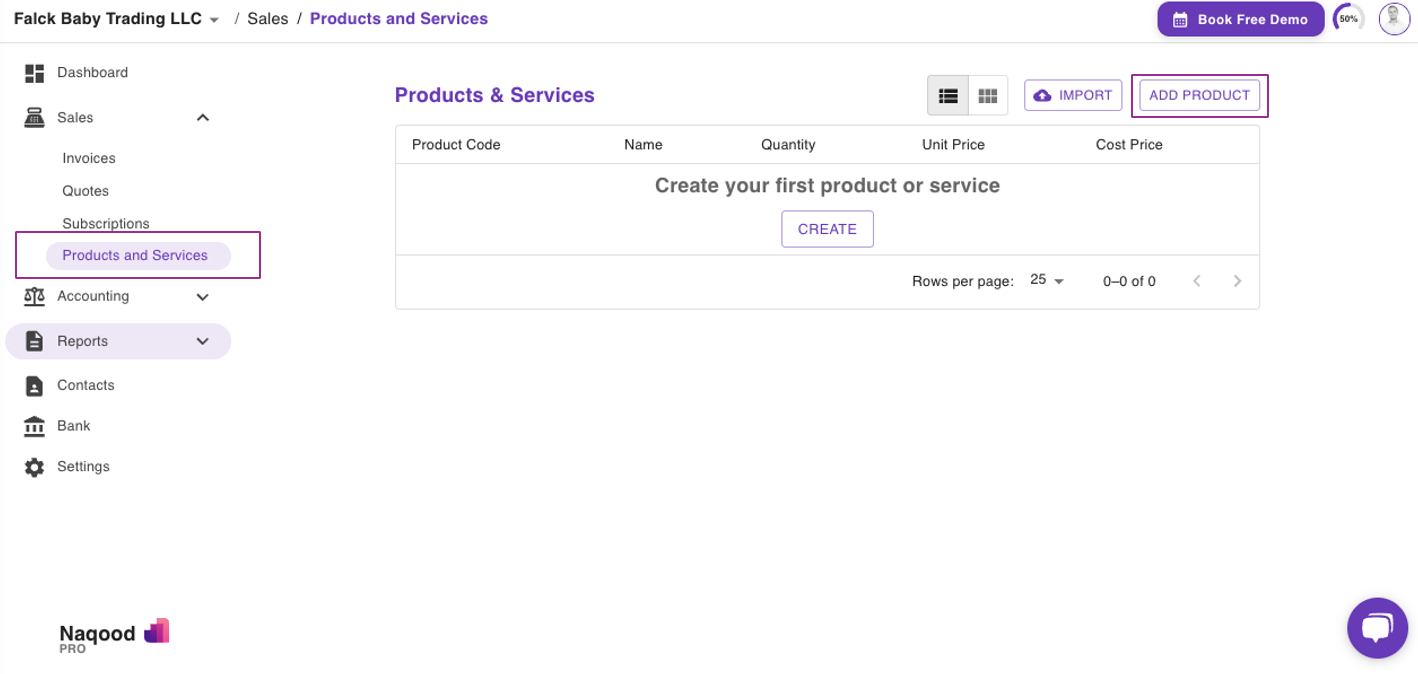The height and width of the screenshot is (674, 1418).
Task: Open Settings via gear icon
Action: [x=35, y=467]
